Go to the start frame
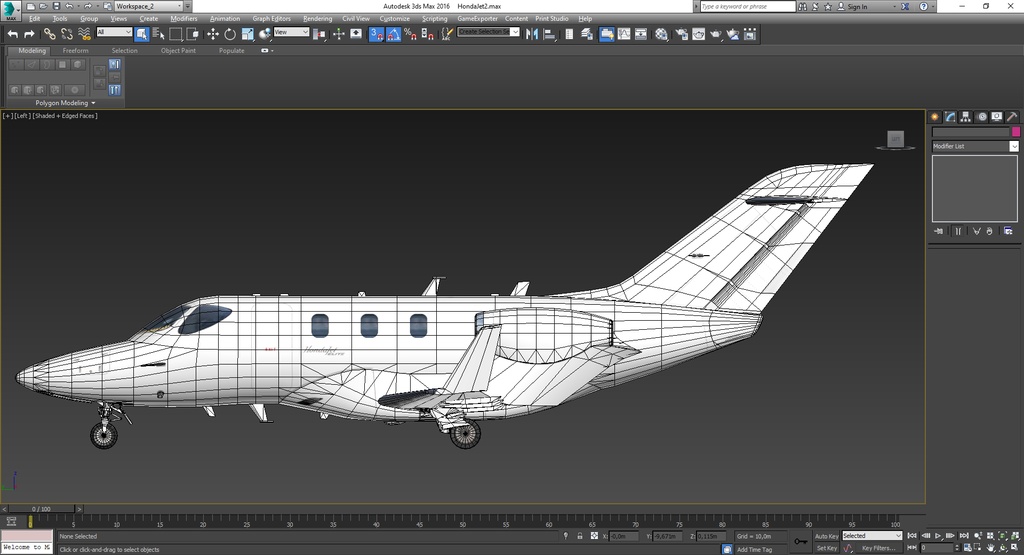The width and height of the screenshot is (1024, 555). tap(913, 535)
